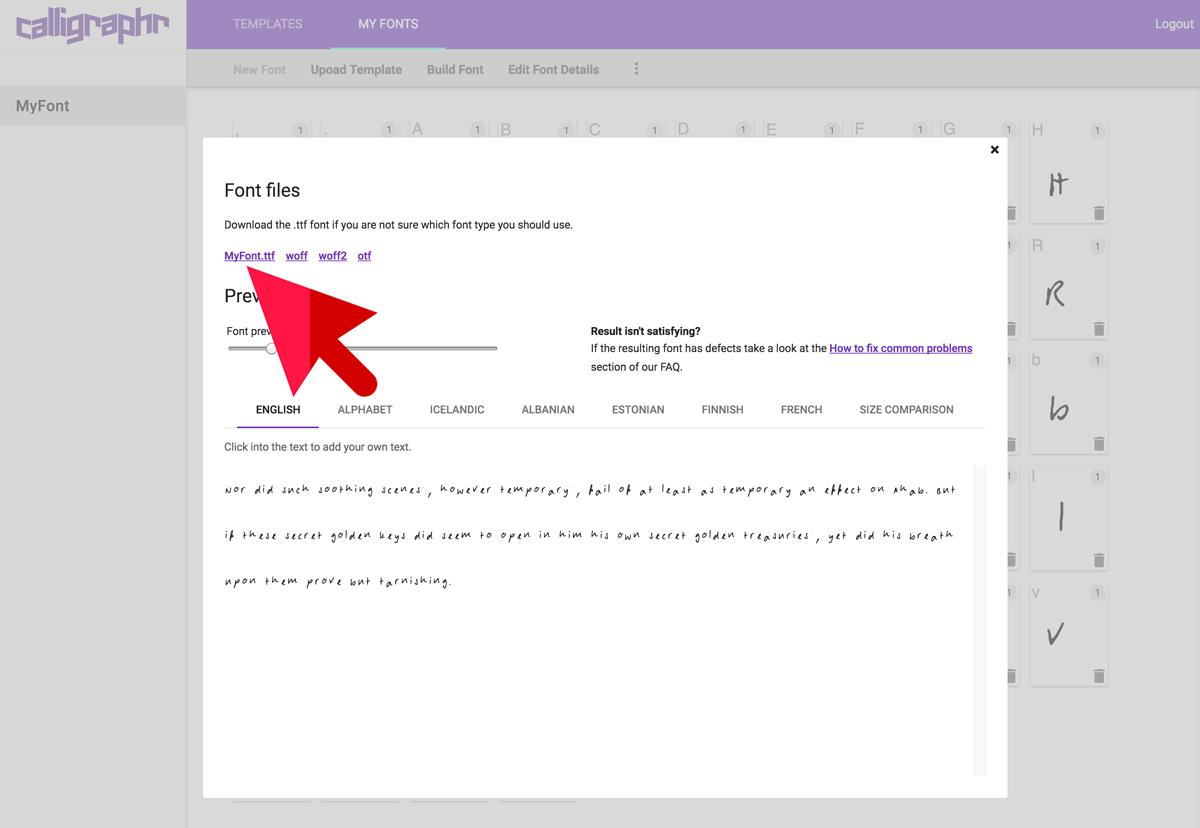Switch to the ALPHABET preview tab
The image size is (1200, 828).
tap(365, 410)
